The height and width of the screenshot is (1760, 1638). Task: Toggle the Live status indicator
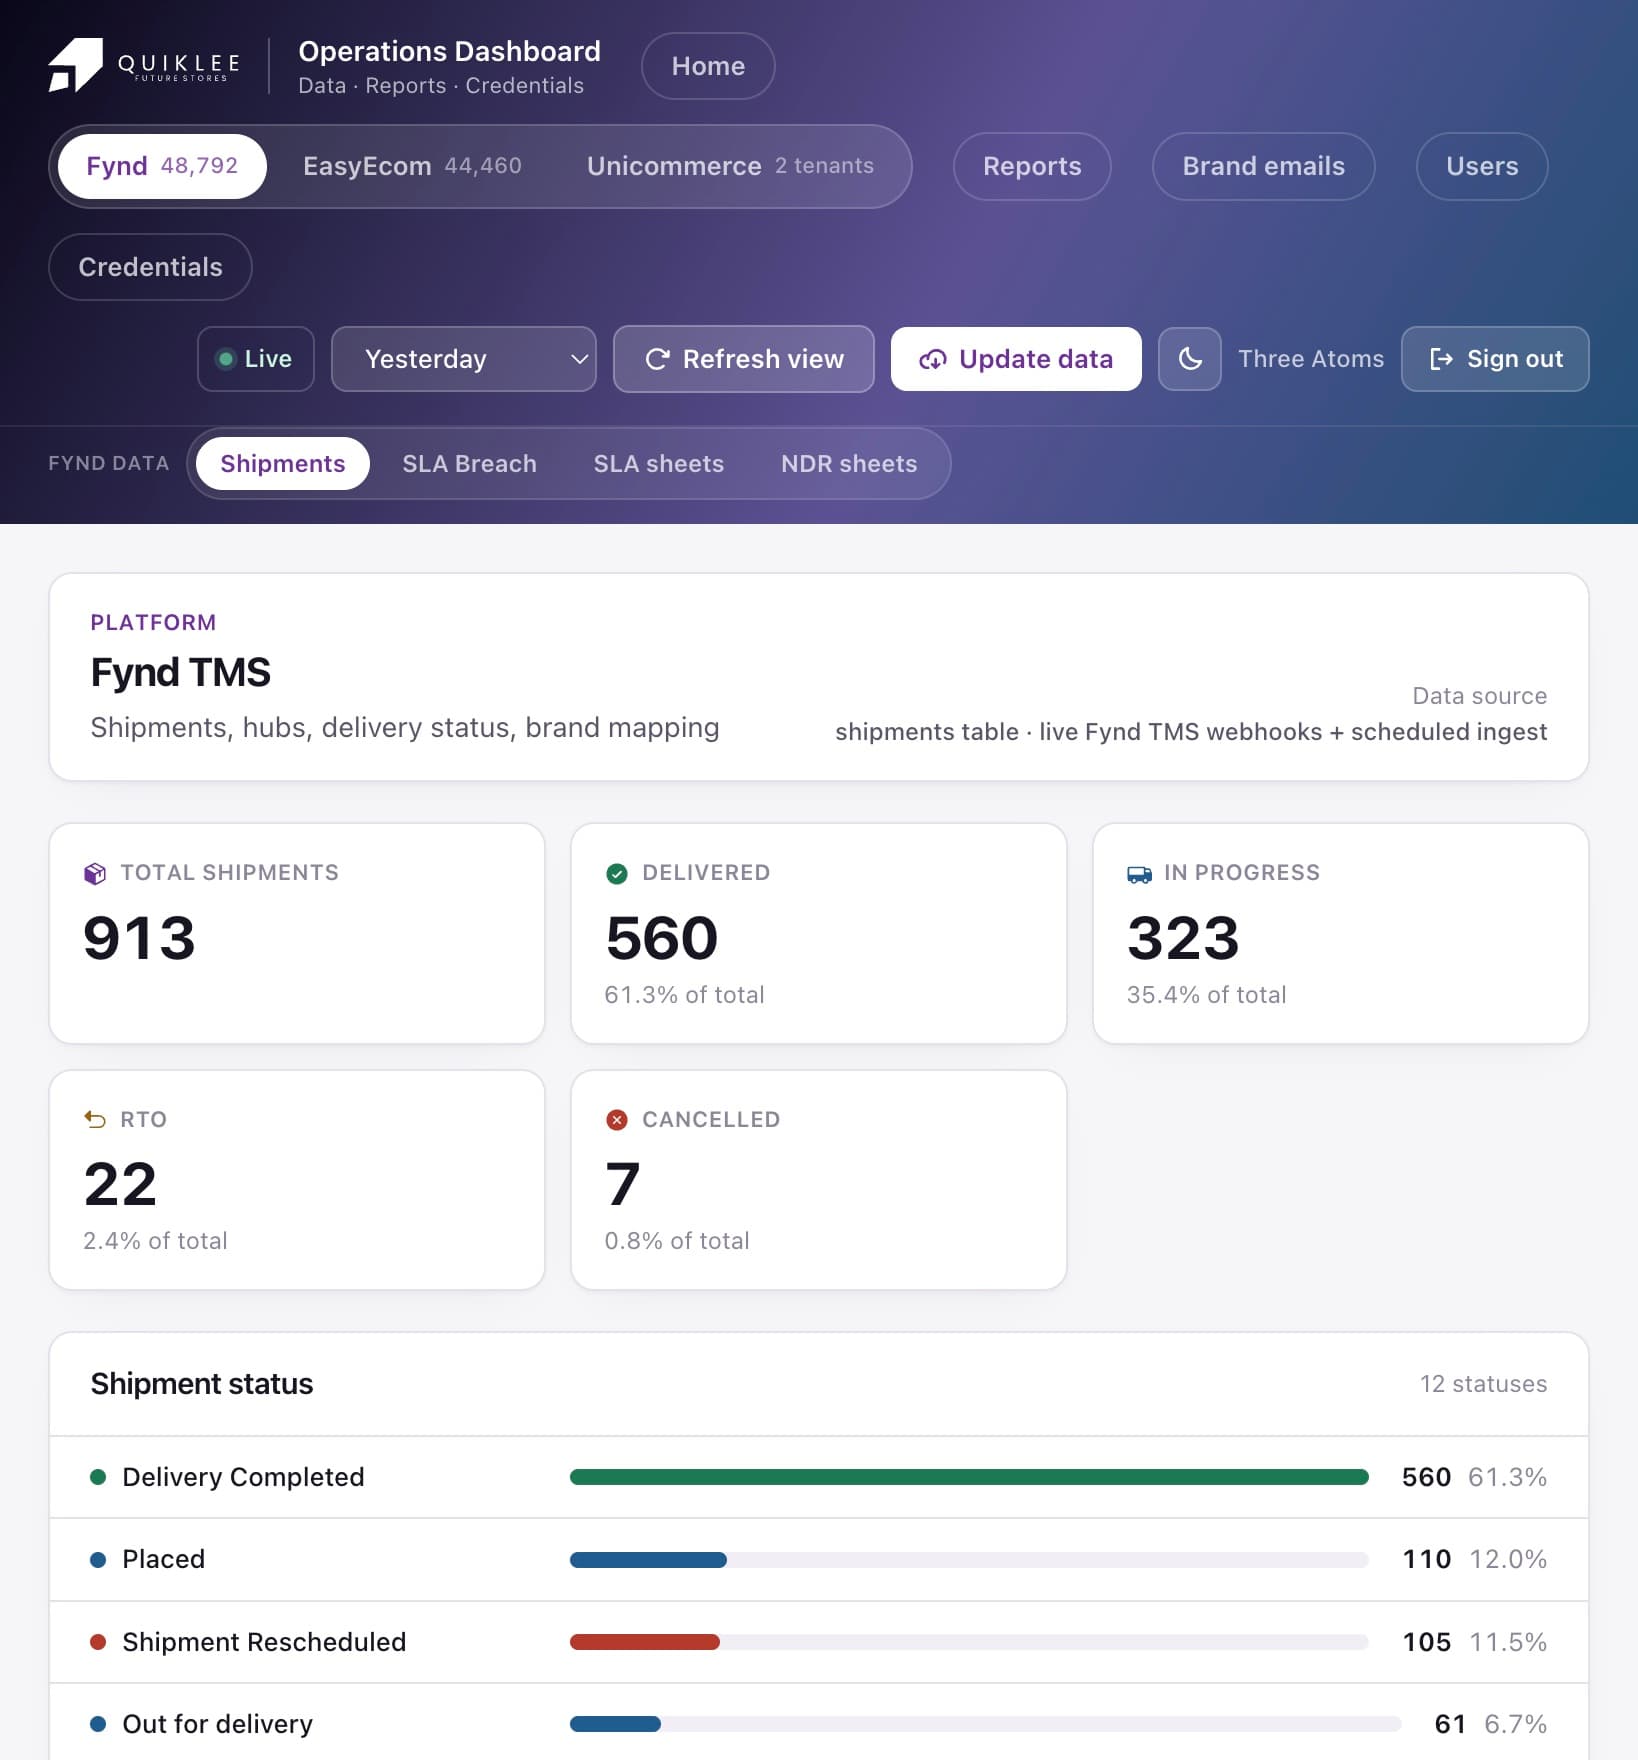(256, 359)
